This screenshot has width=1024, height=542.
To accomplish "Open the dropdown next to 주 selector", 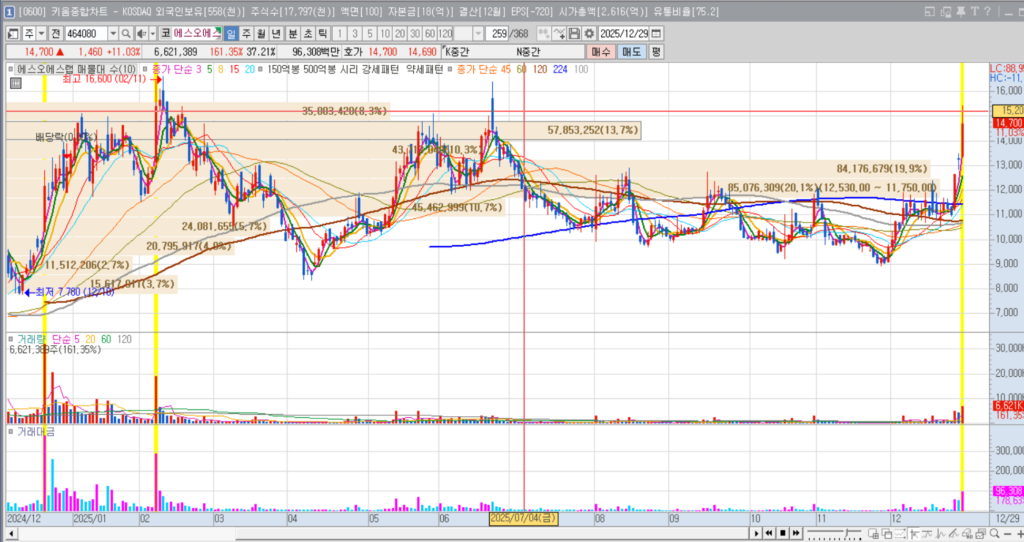I will 41,33.
